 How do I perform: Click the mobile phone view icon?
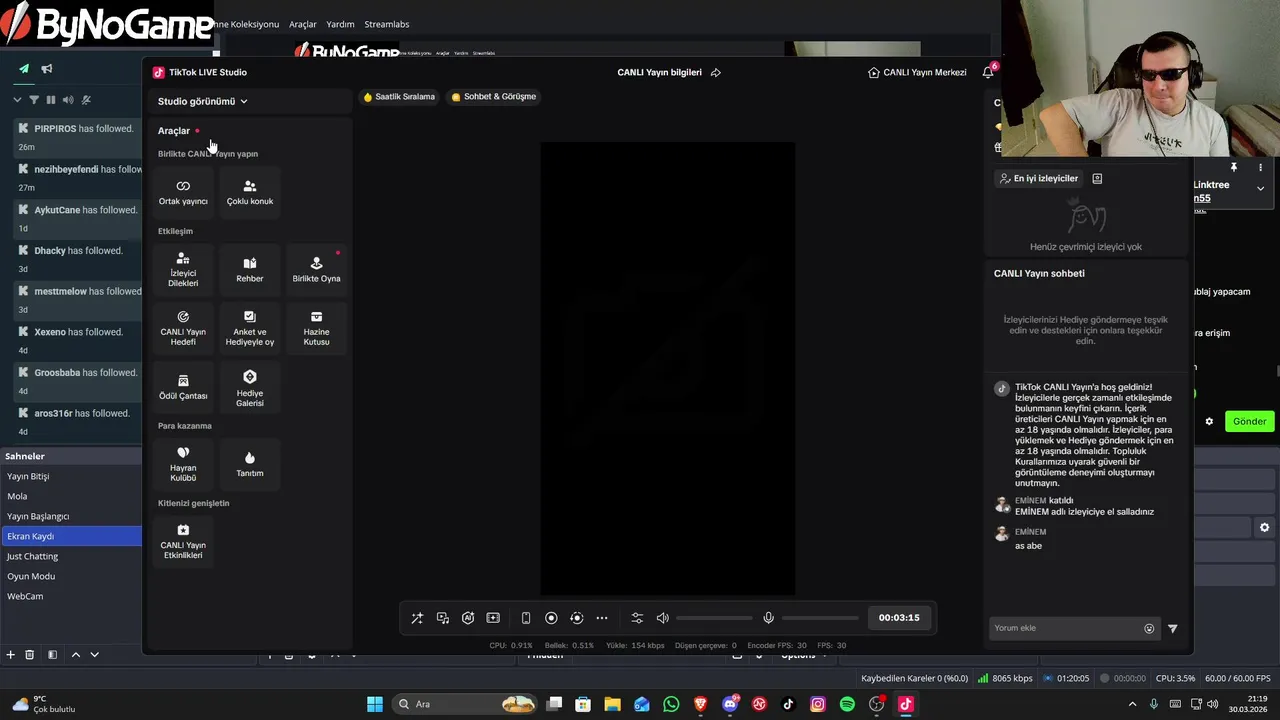point(526,618)
